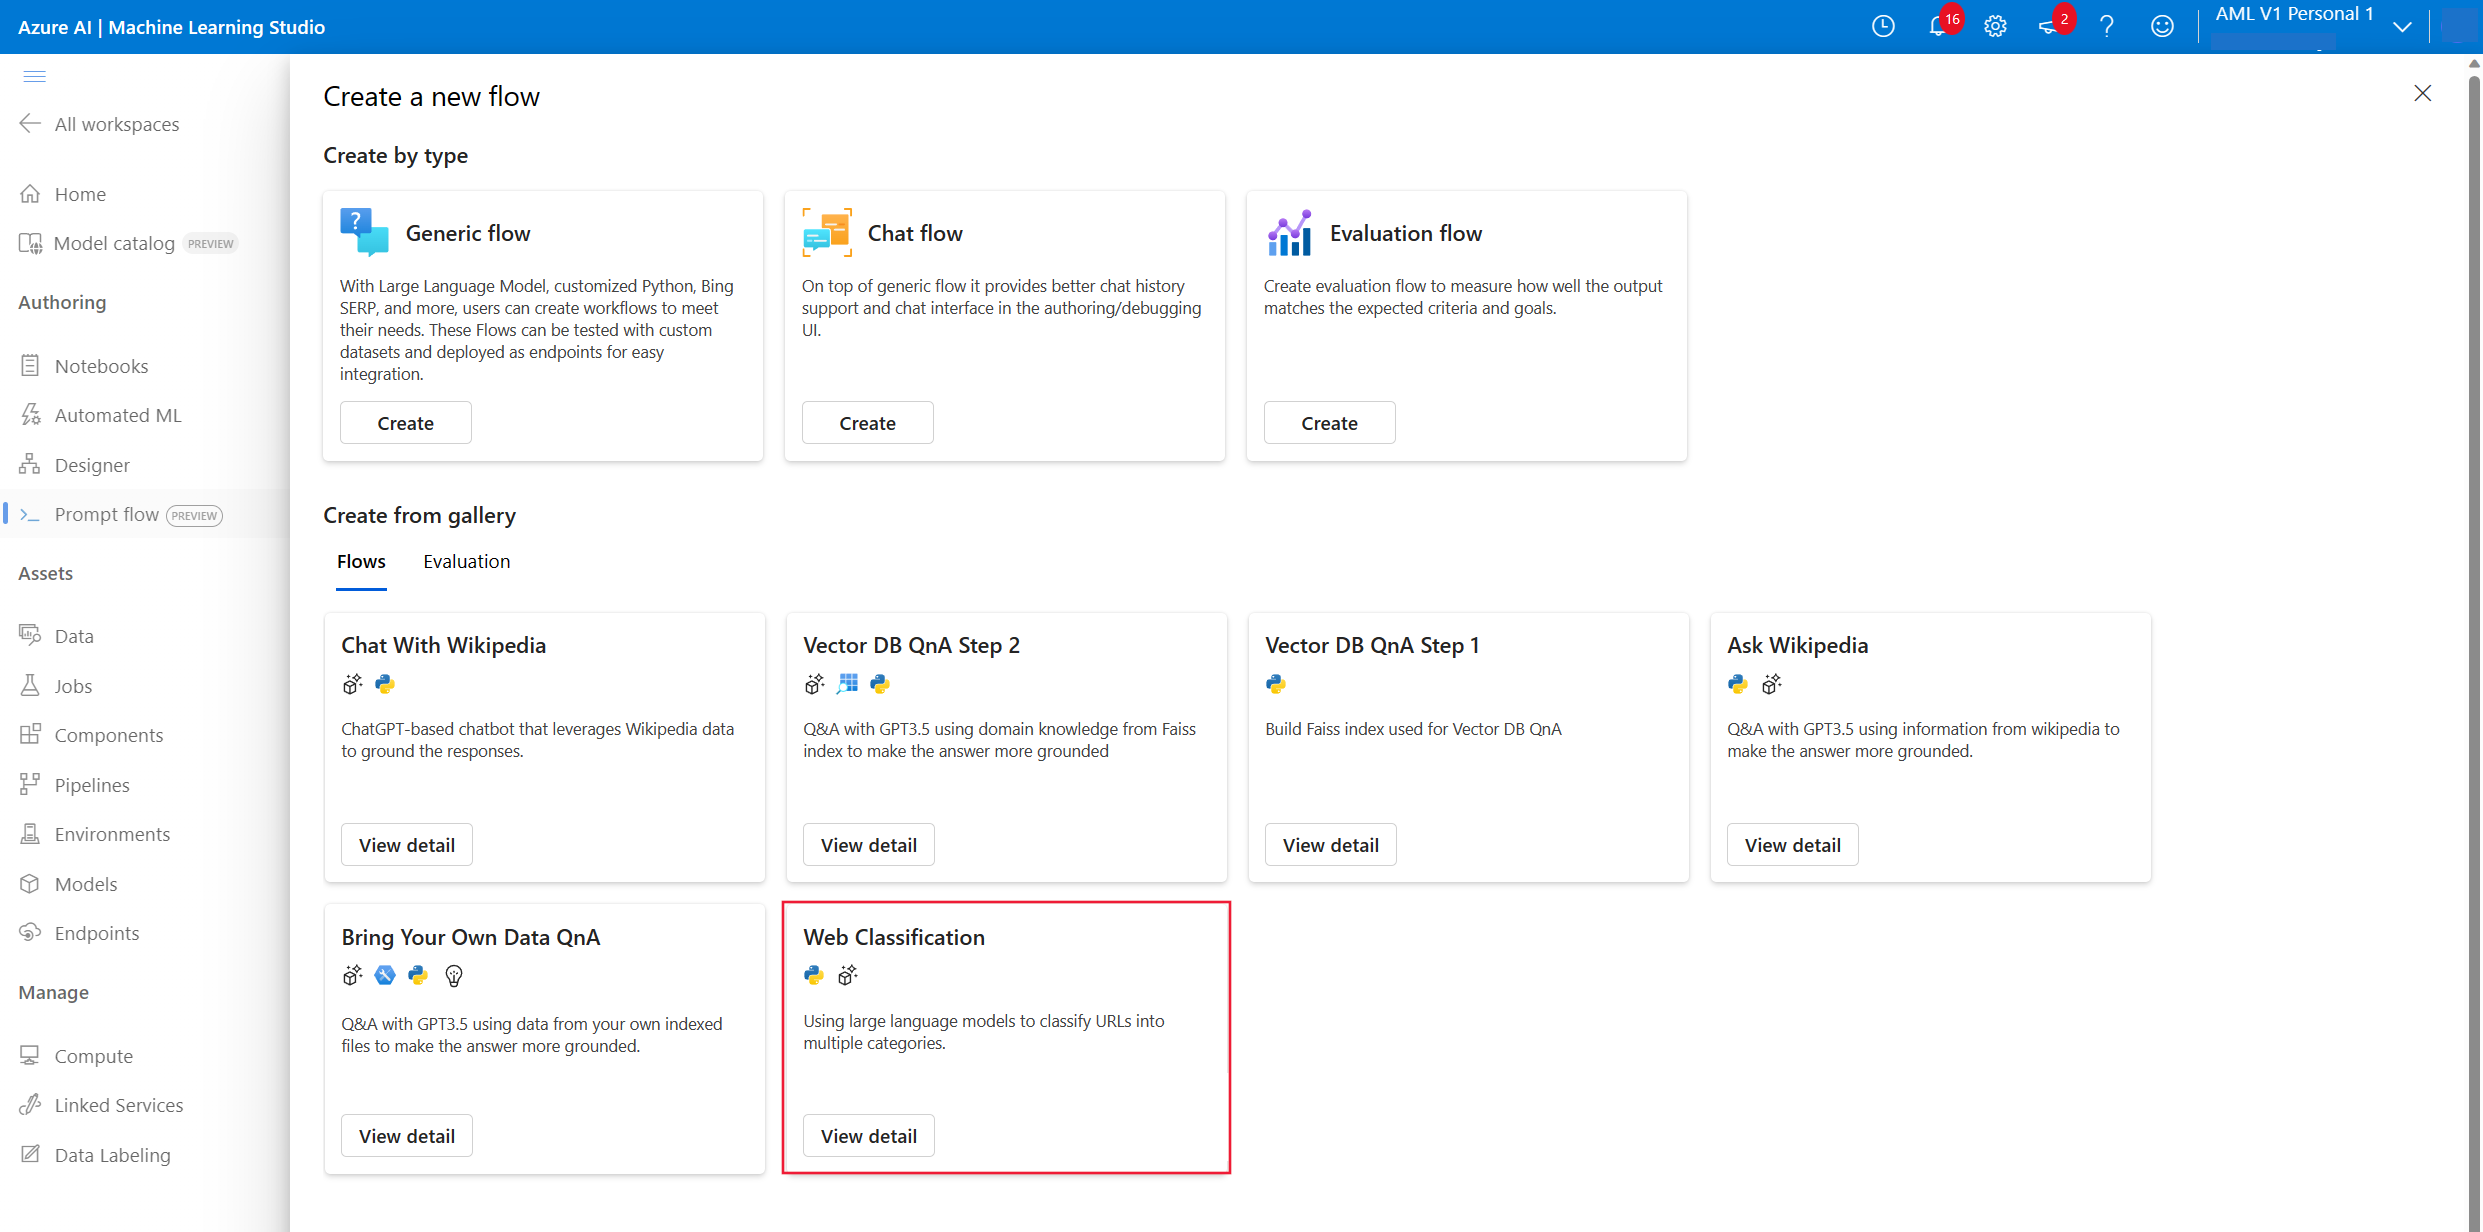This screenshot has width=2483, height=1232.
Task: Expand AML V1 Personal workspace dropdown
Action: point(2402,27)
